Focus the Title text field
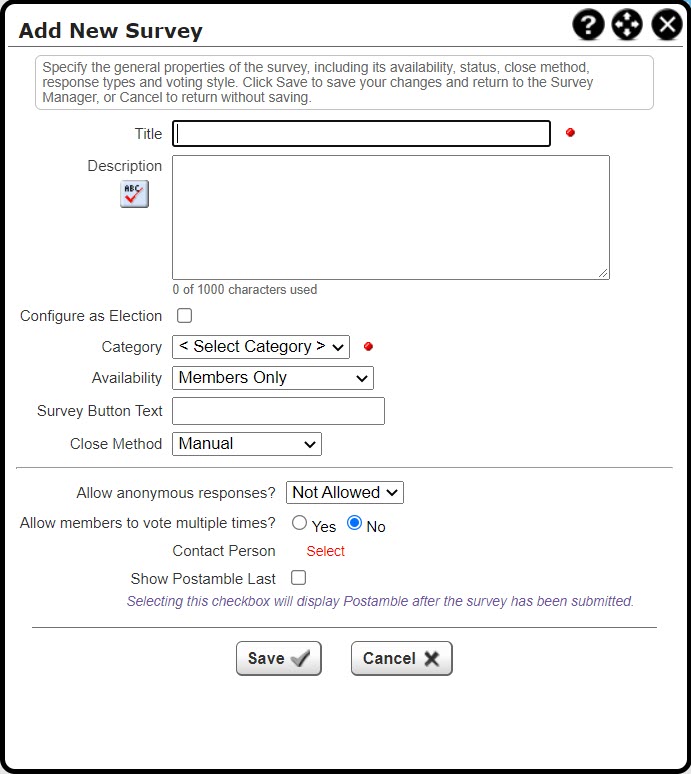691x774 pixels. pos(361,133)
